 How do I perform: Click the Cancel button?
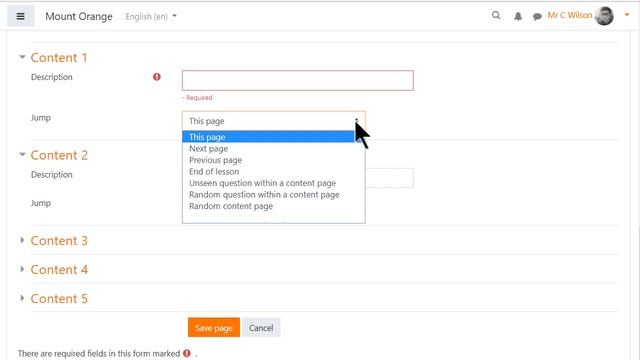click(x=261, y=328)
